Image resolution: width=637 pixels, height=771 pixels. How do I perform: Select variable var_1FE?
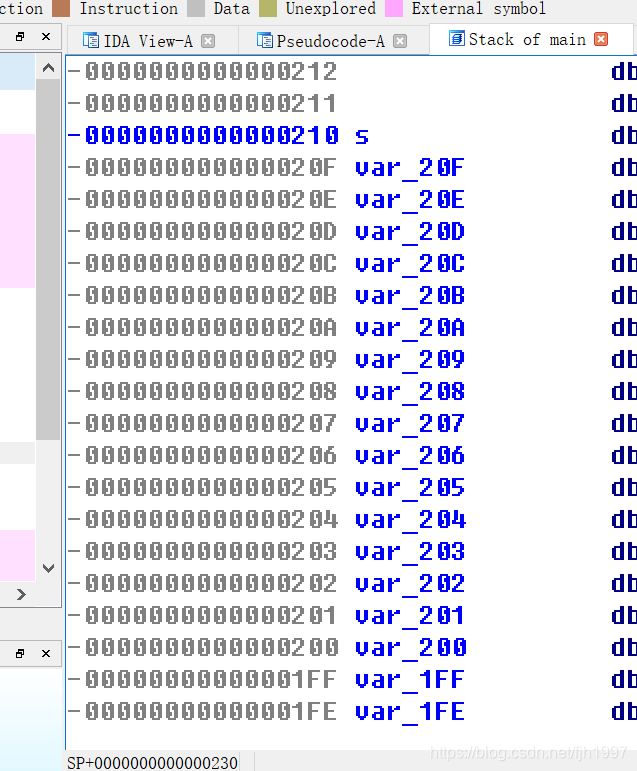pos(409,712)
